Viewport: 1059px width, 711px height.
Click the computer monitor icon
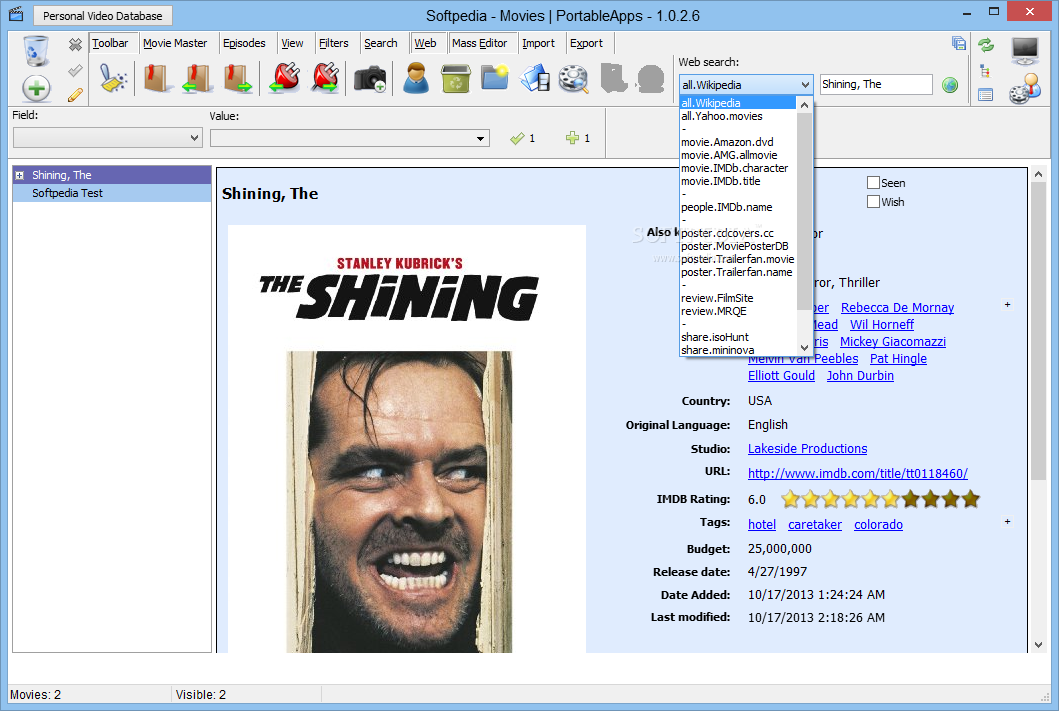[x=1025, y=51]
